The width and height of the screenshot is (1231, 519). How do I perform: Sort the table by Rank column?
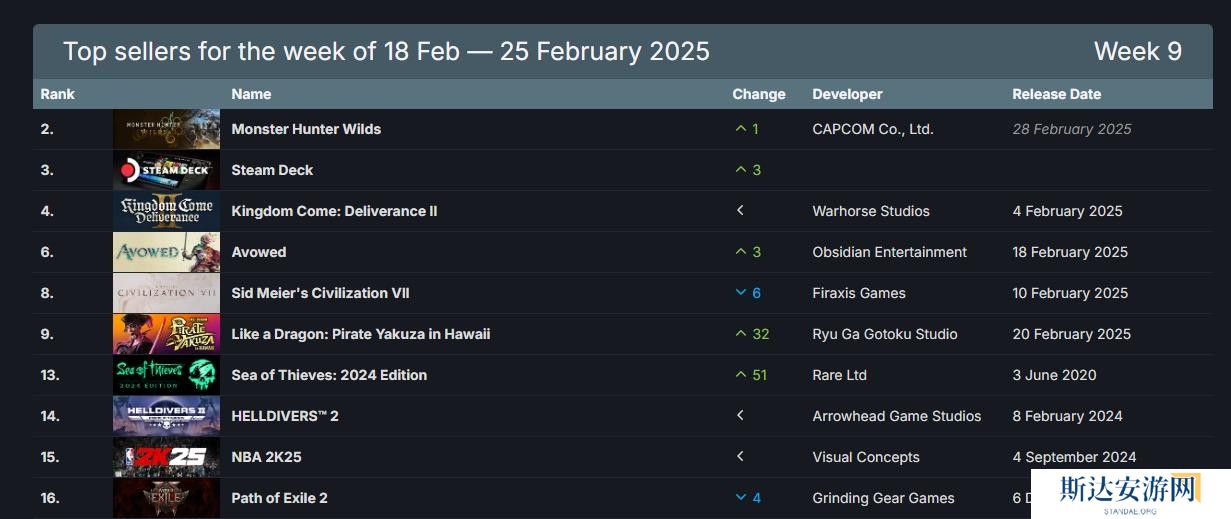[x=58, y=94]
